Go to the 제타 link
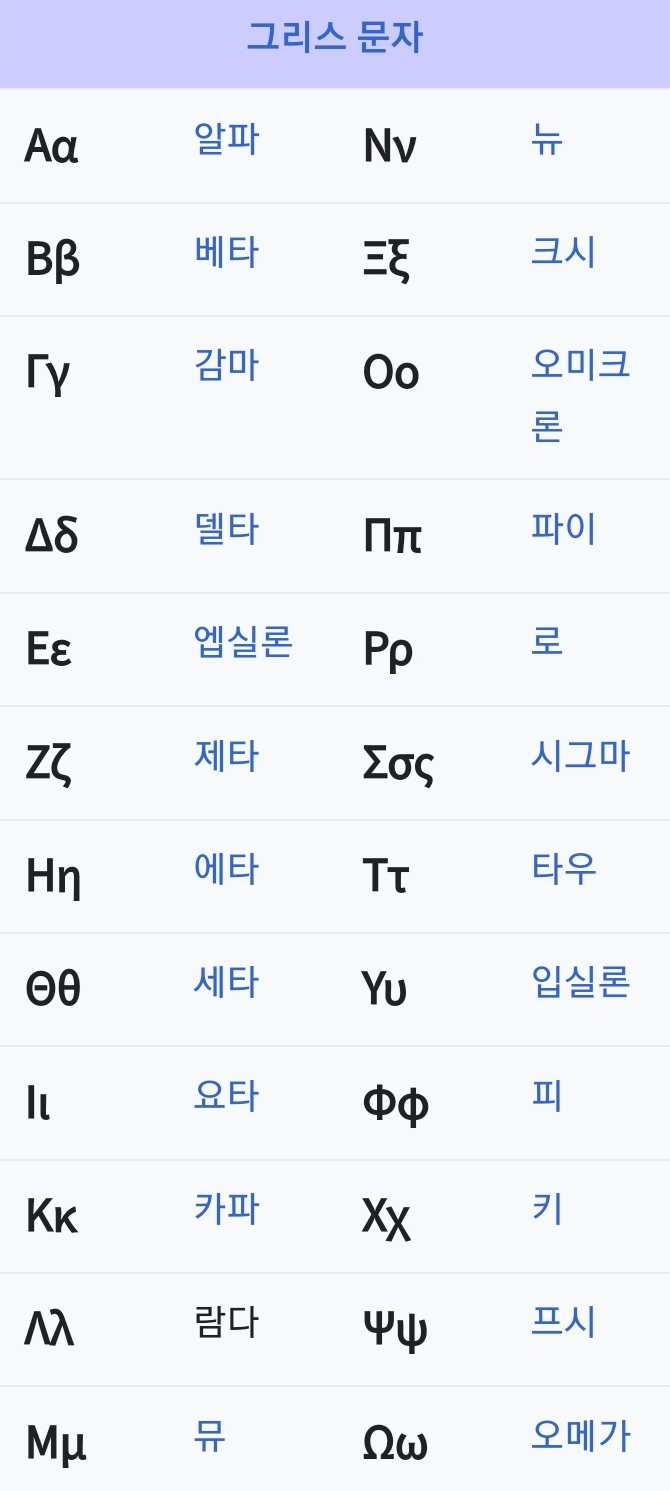Screen dimensions: 670x1491 pyautogui.click(x=227, y=756)
